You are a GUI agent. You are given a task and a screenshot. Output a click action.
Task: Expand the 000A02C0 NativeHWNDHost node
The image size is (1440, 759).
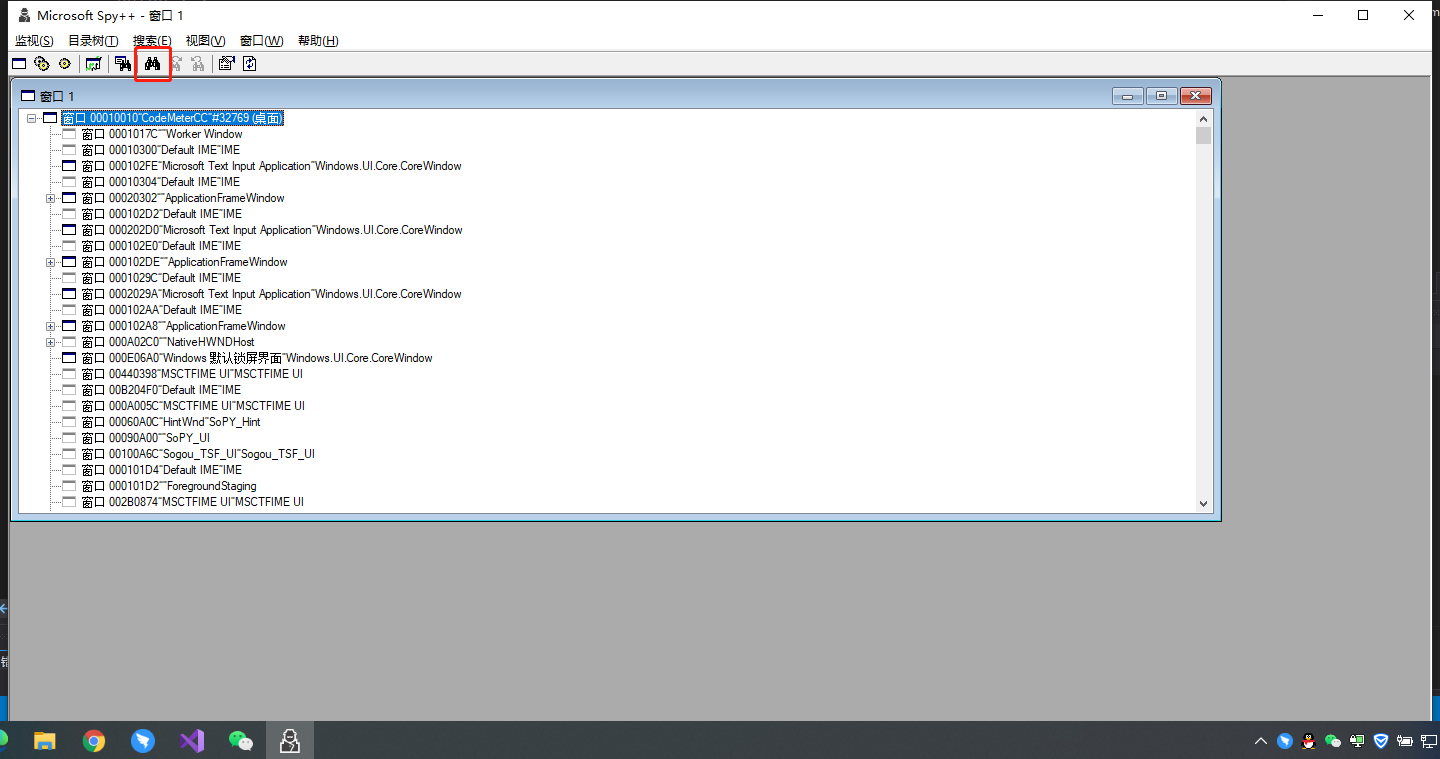tap(50, 342)
